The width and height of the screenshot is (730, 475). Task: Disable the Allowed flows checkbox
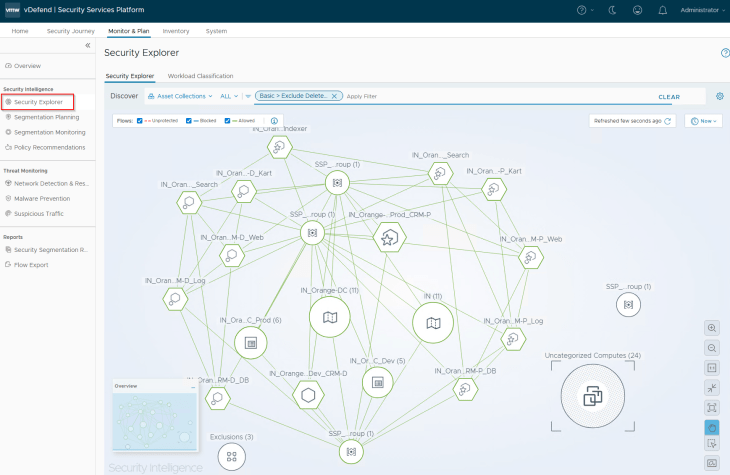[227, 120]
